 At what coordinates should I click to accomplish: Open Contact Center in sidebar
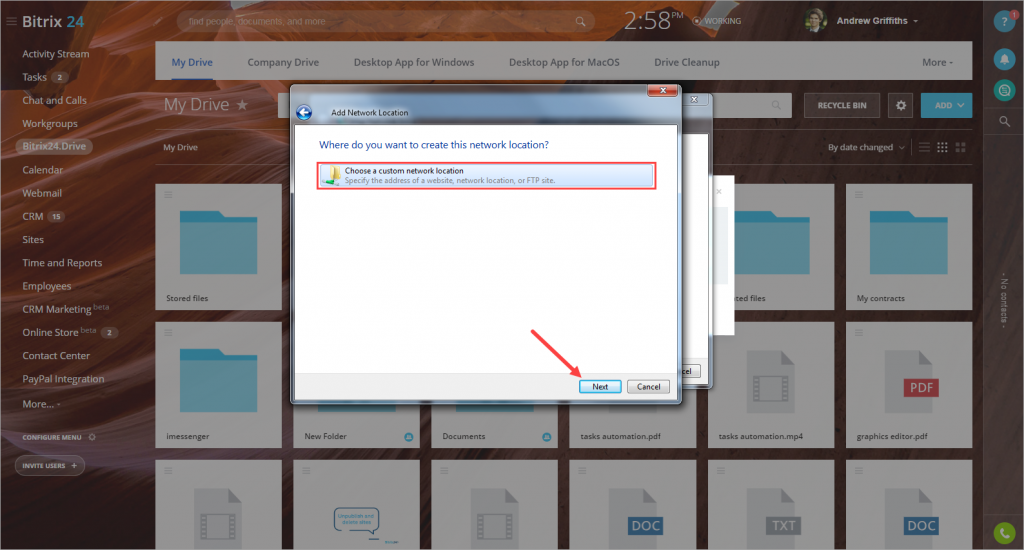[56, 356]
